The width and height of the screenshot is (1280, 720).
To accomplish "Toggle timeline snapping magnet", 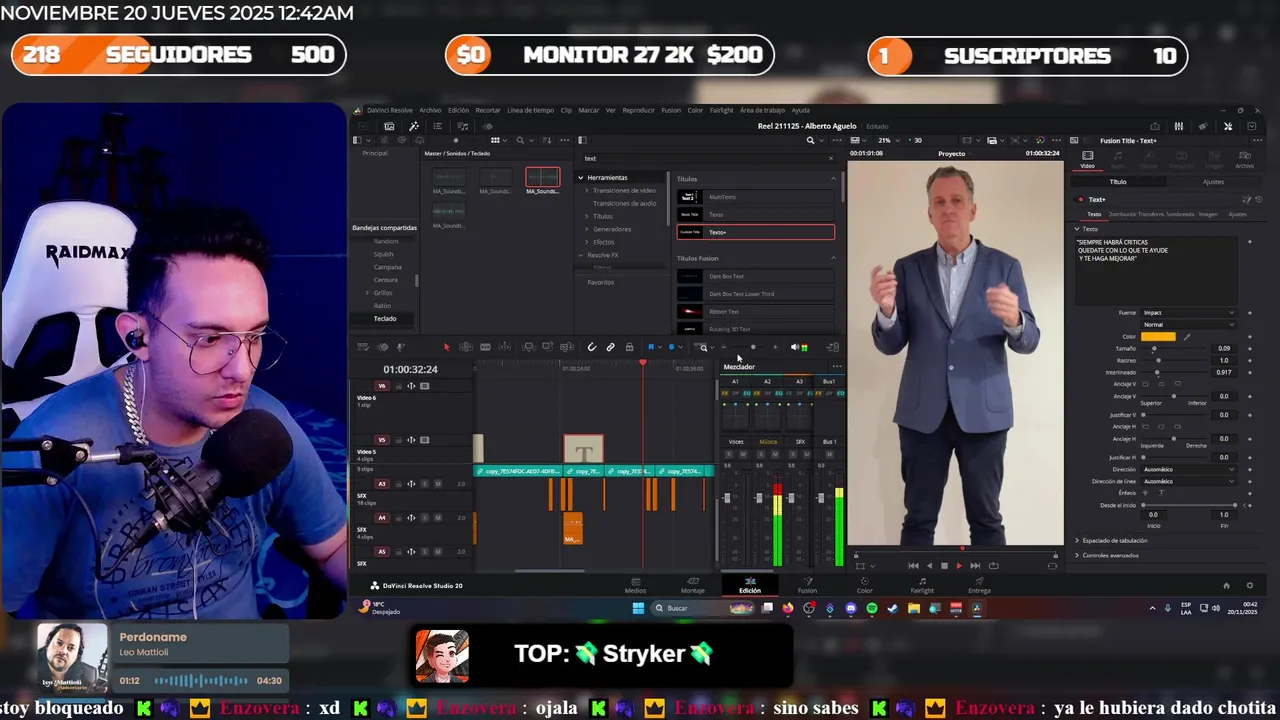I will (592, 347).
